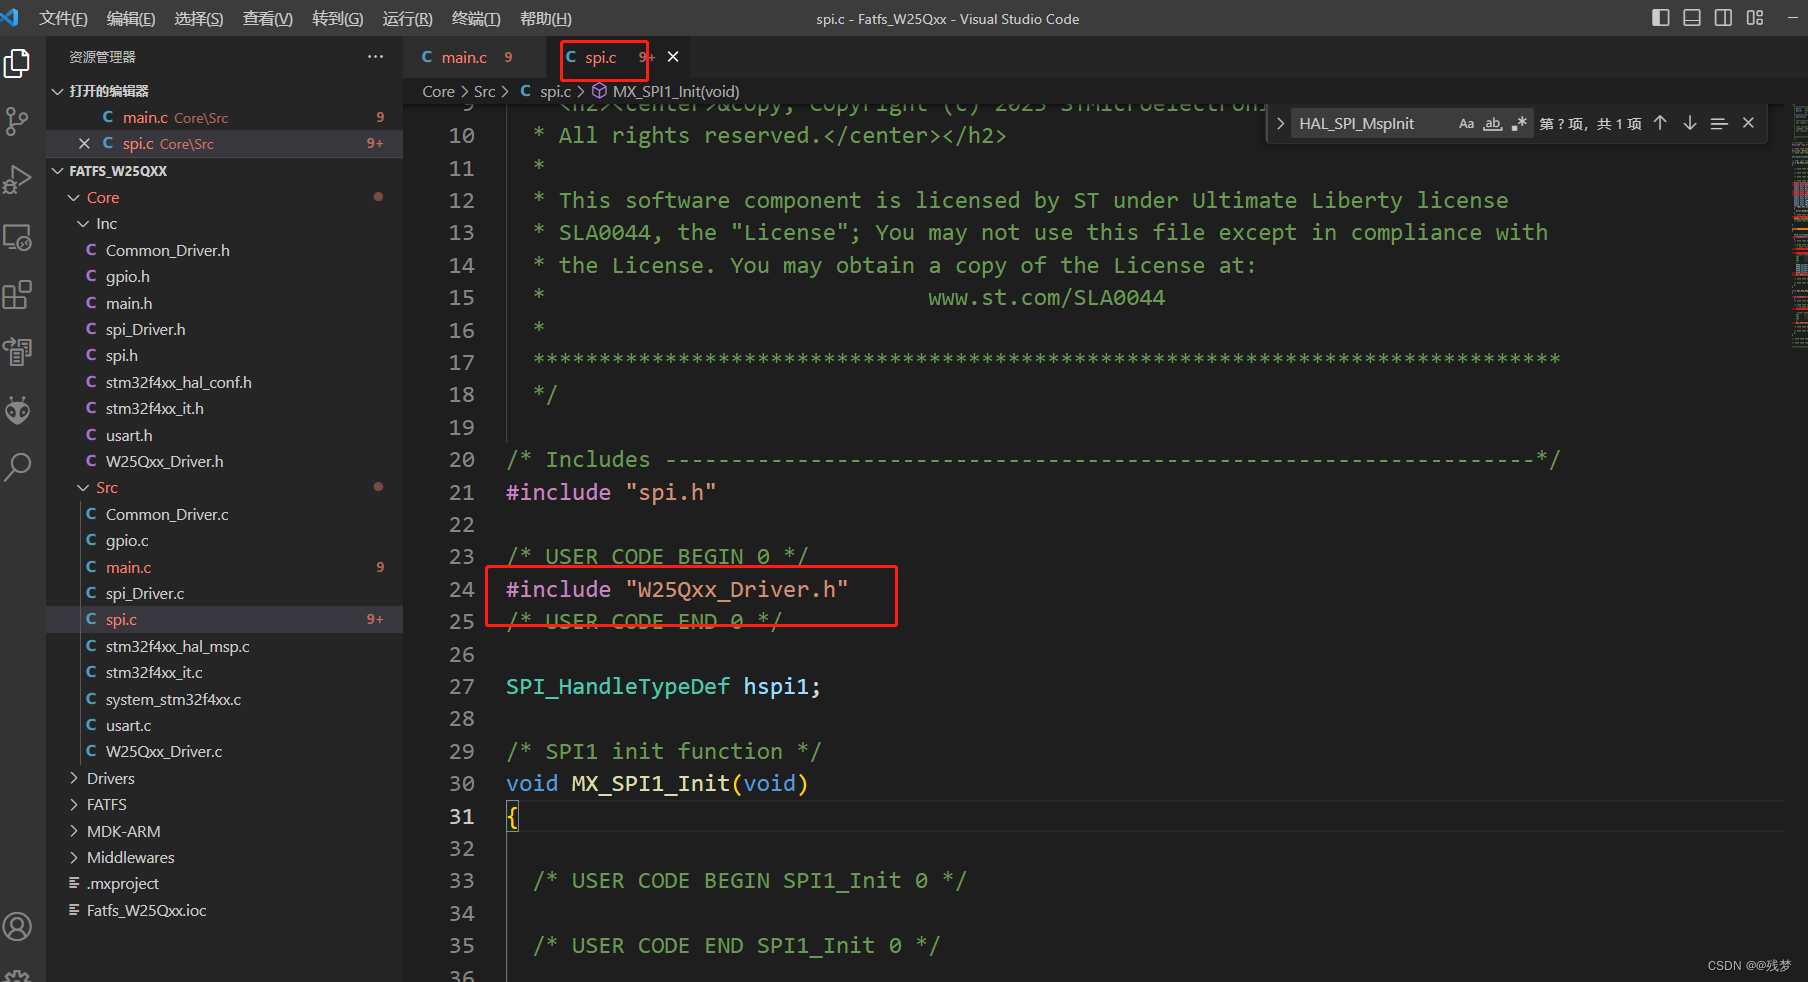Open the explorer panel more actions menu
Screen dimensions: 1808x982
pos(375,57)
